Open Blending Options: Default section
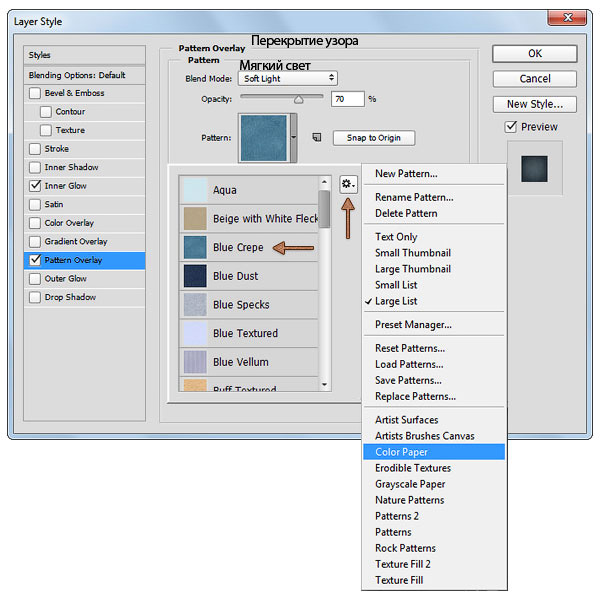Viewport: 600px width, 600px height. pyautogui.click(x=85, y=75)
